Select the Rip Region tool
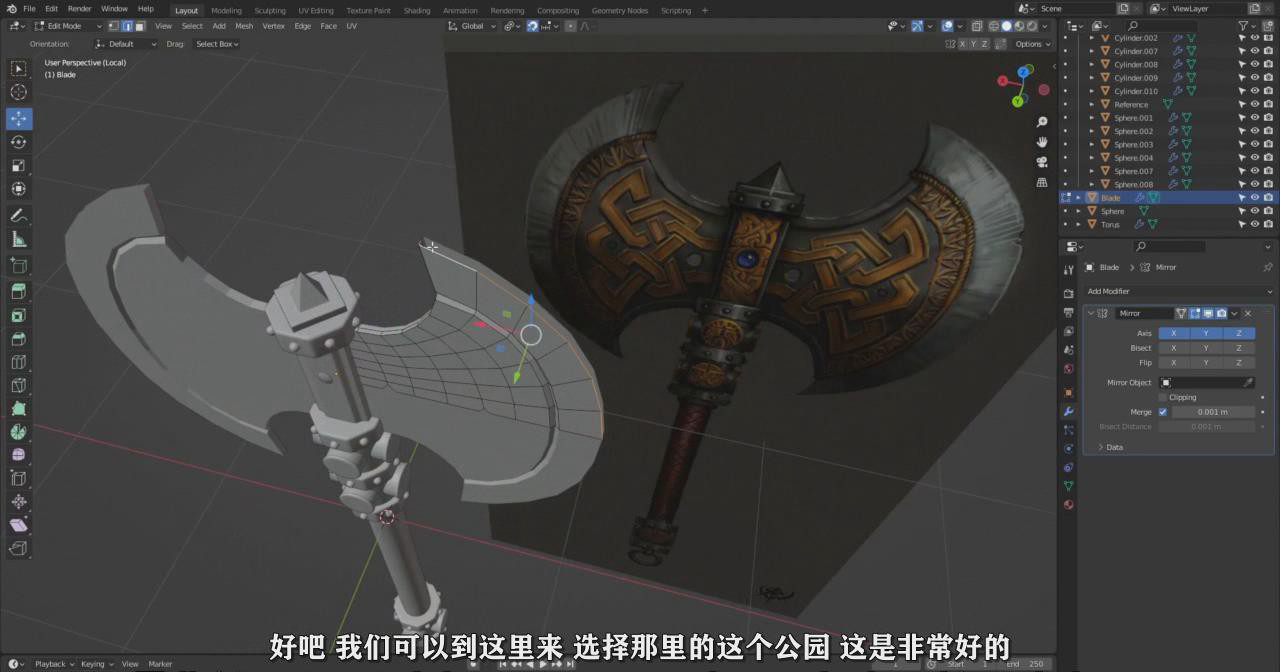This screenshot has height=672, width=1280. coord(19,549)
